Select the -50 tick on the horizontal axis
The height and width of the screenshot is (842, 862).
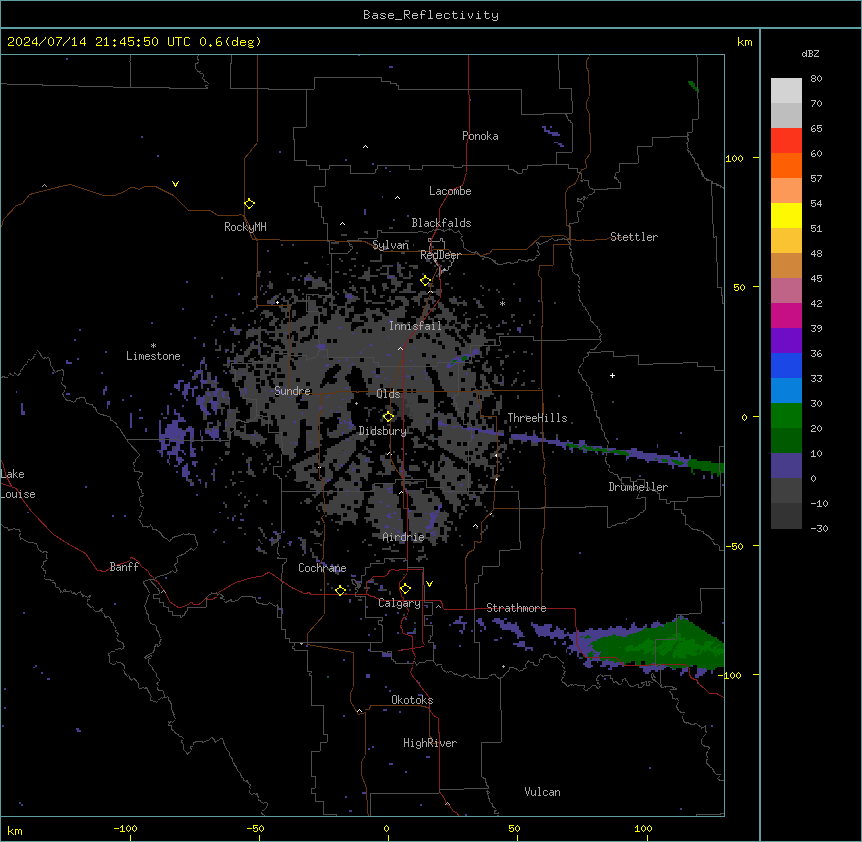click(255, 828)
